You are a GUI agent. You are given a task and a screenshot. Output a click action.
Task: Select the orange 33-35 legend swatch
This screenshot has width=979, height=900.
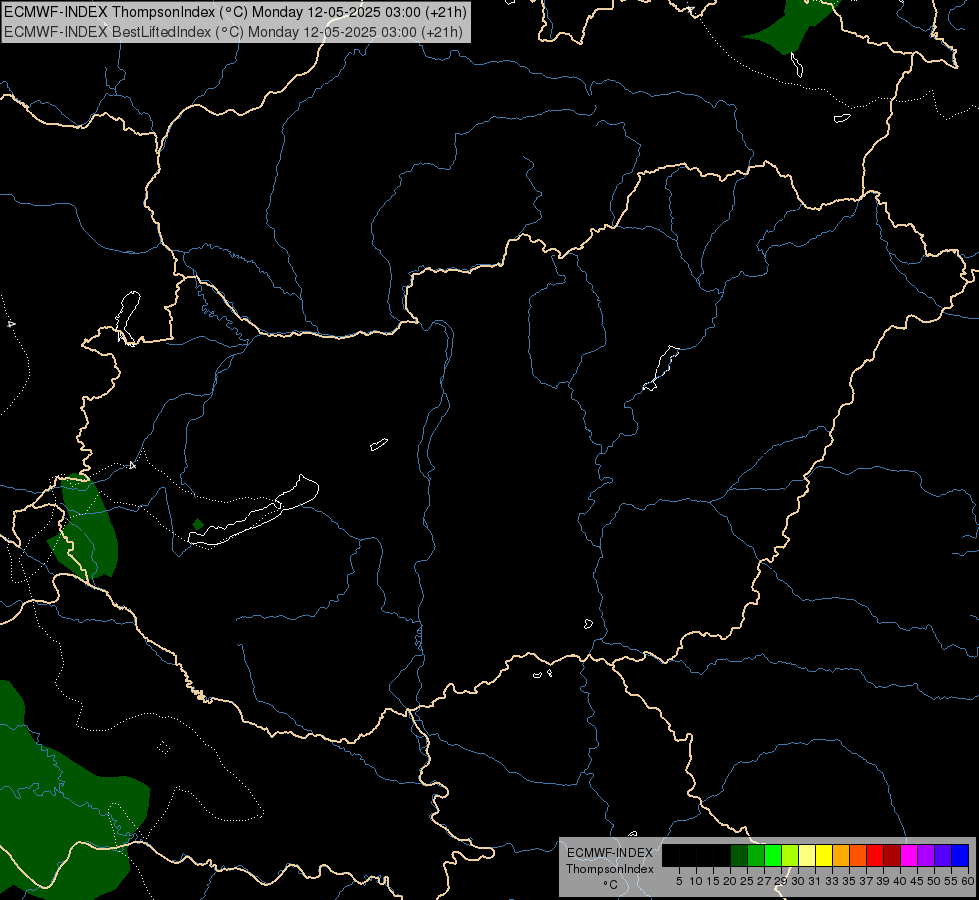pyautogui.click(x=841, y=855)
